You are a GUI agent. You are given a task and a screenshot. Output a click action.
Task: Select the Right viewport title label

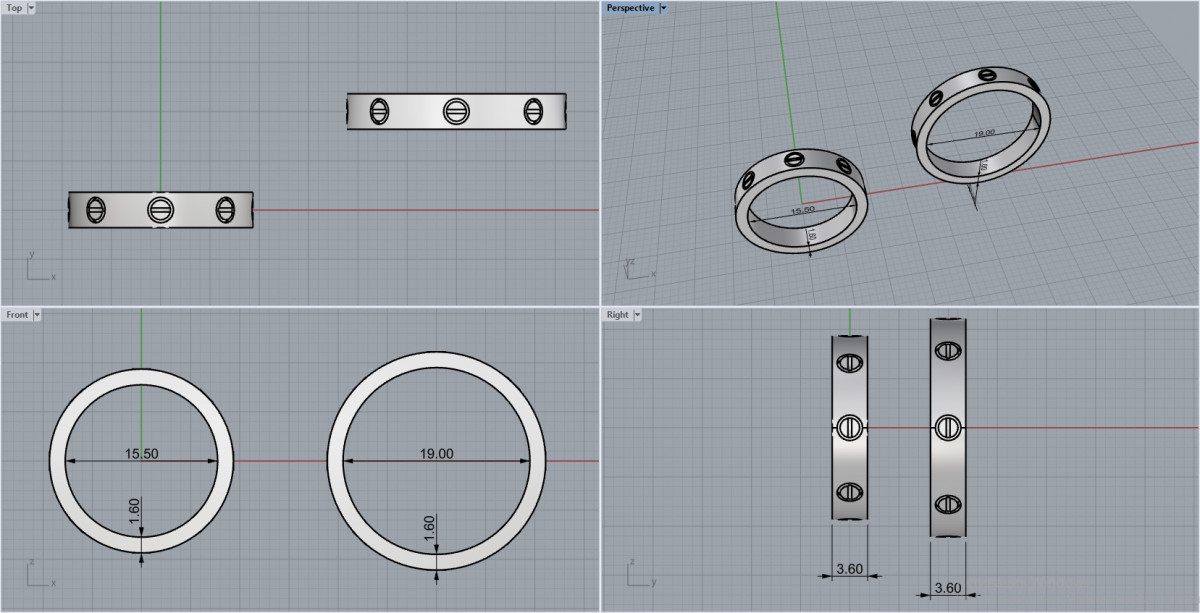[617, 315]
